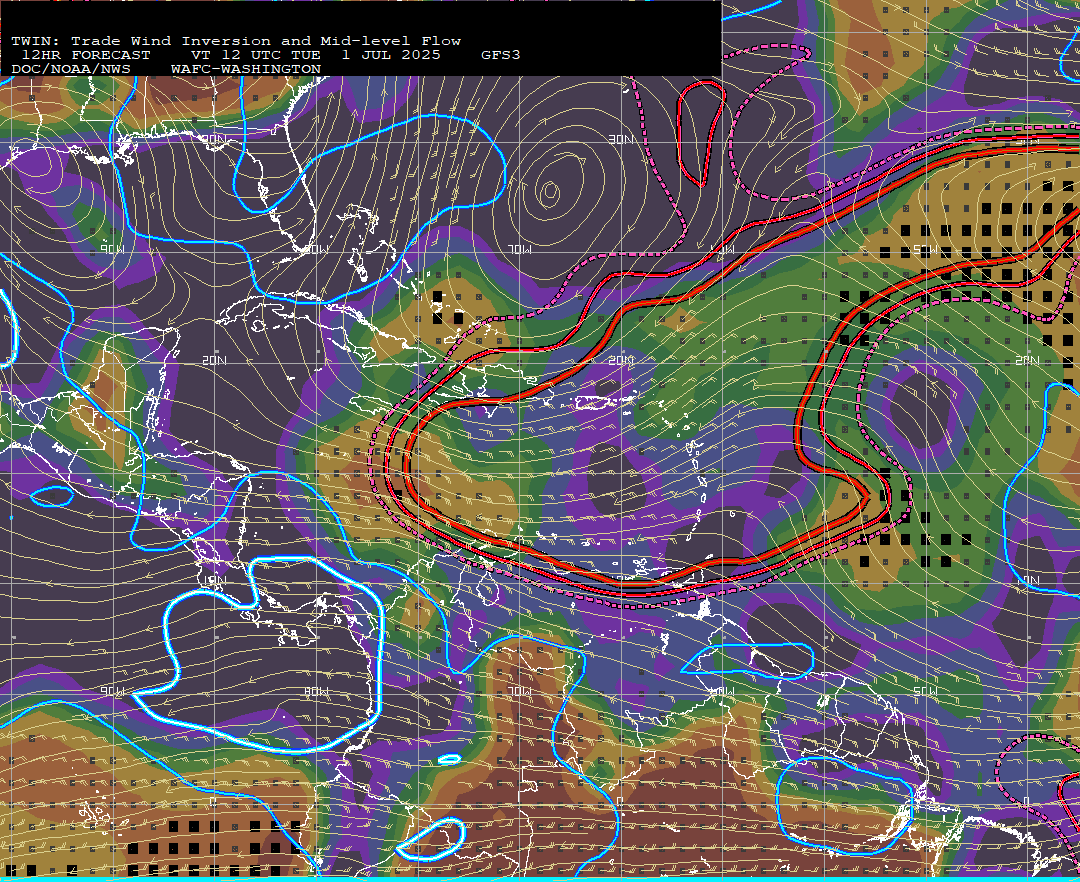The height and width of the screenshot is (882, 1080).
Task: Click the '80W' label near the Florida Keys
Action: pos(315,249)
